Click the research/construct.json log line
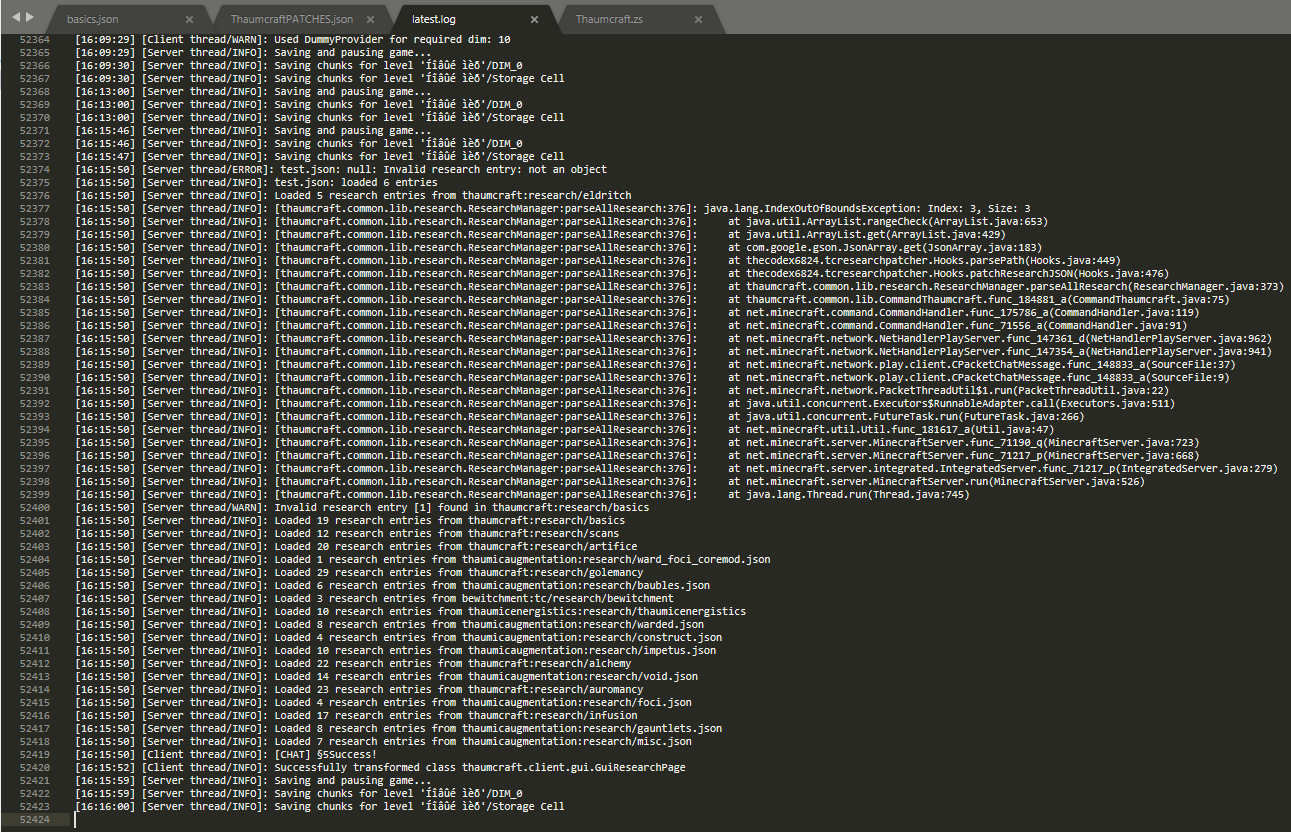1291x832 pixels. point(398,637)
